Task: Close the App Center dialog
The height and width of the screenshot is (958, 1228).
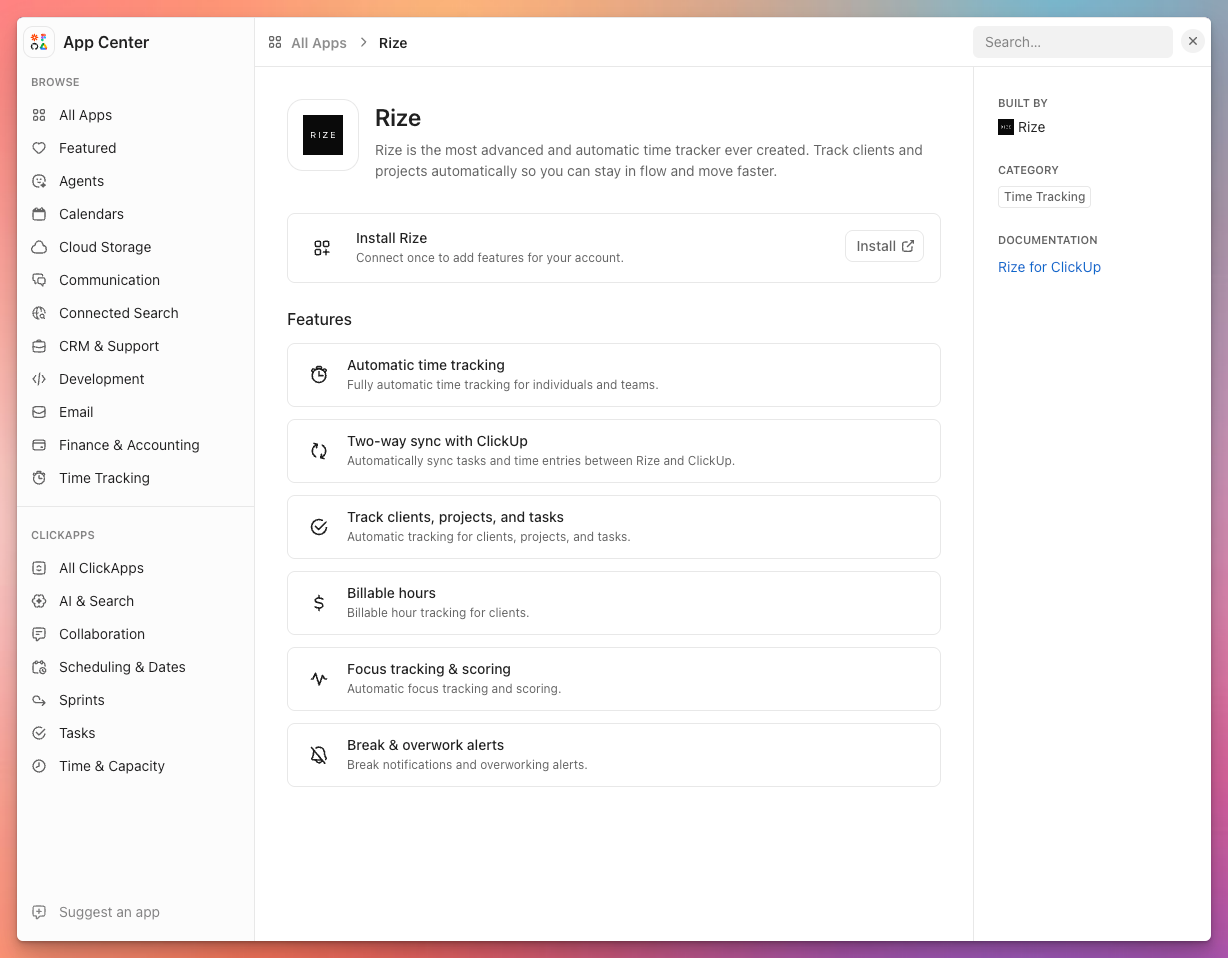Action: [1193, 41]
